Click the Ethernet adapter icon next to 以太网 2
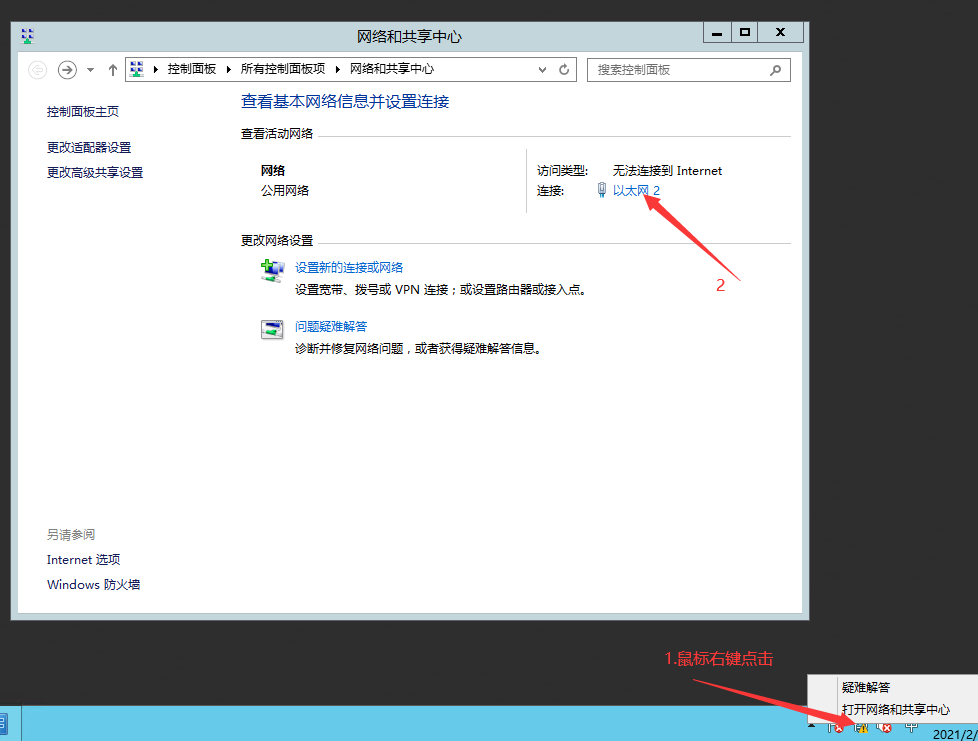 601,190
